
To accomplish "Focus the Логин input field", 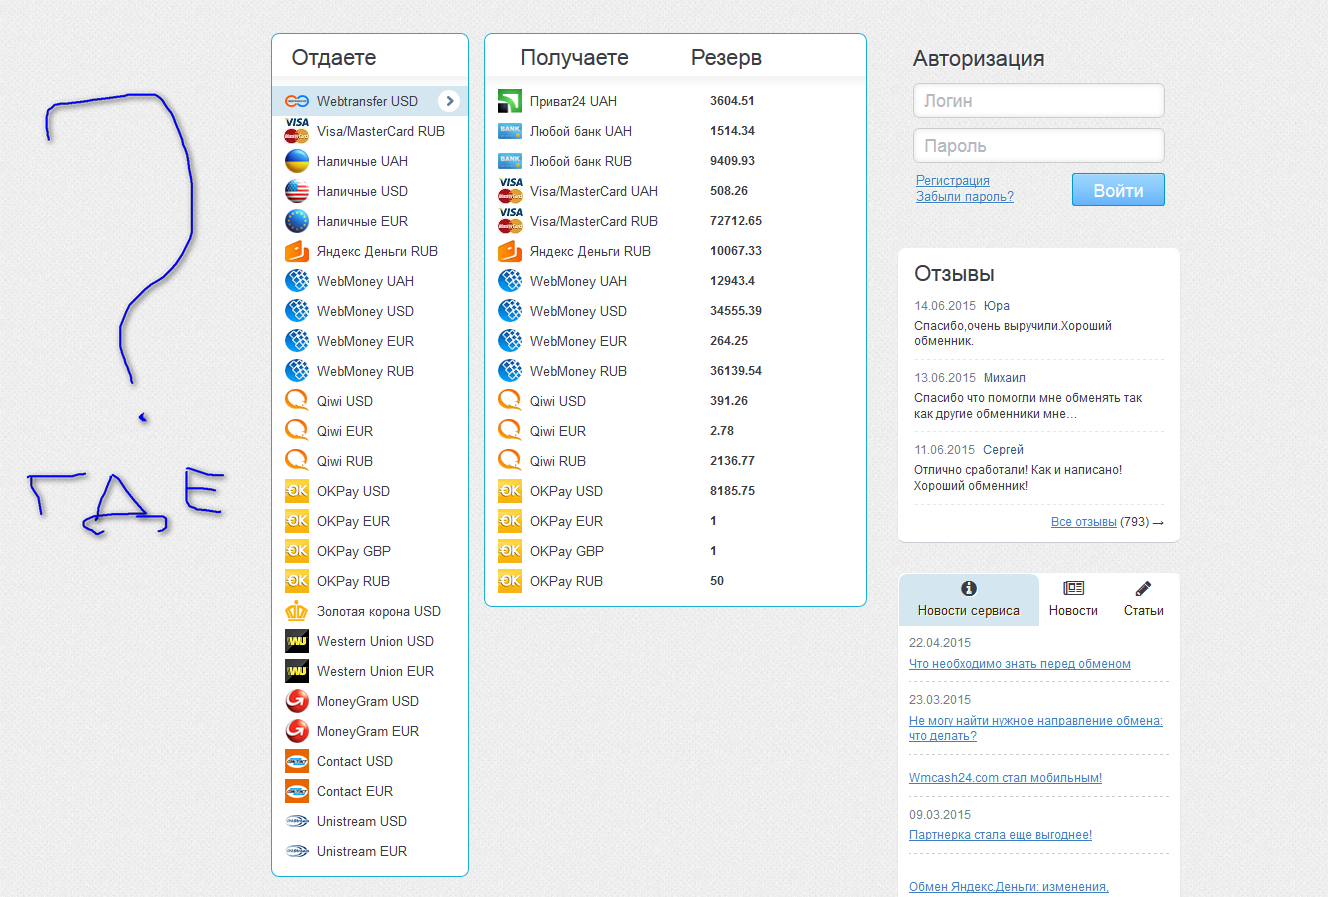I will (x=1038, y=101).
